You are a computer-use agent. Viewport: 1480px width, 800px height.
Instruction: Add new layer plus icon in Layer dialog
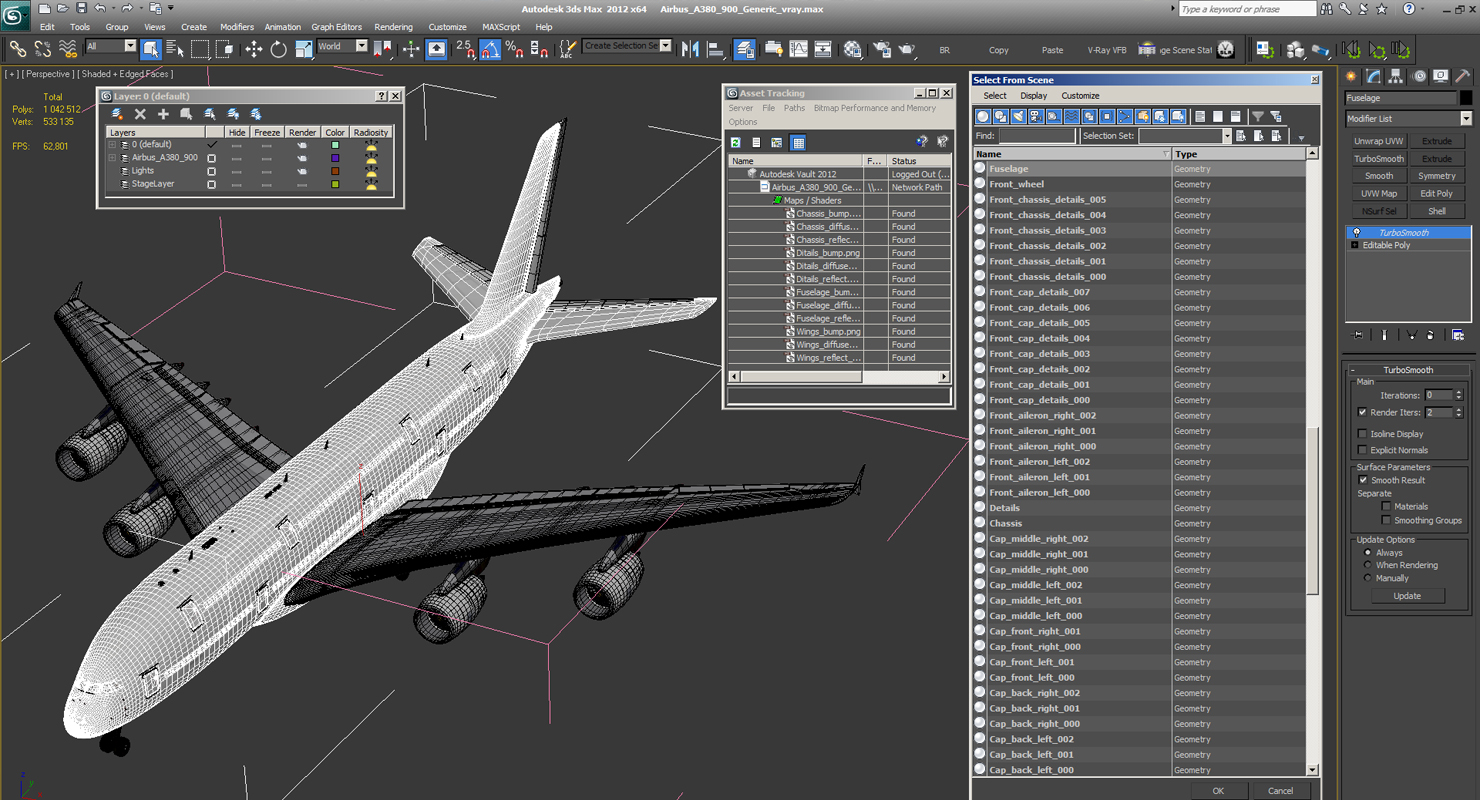coord(163,114)
